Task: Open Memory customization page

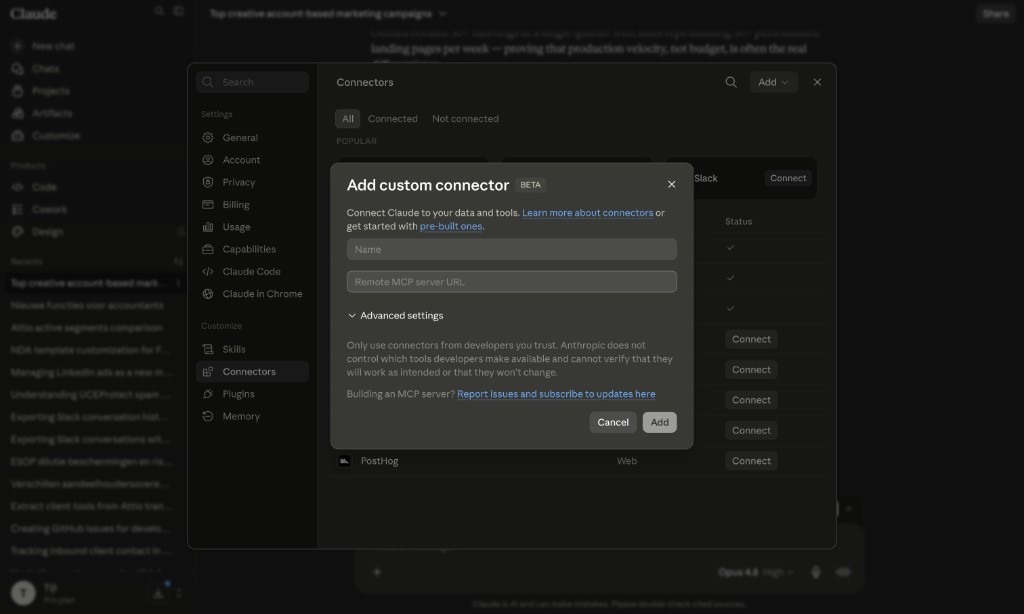Action: [x=252, y=416]
